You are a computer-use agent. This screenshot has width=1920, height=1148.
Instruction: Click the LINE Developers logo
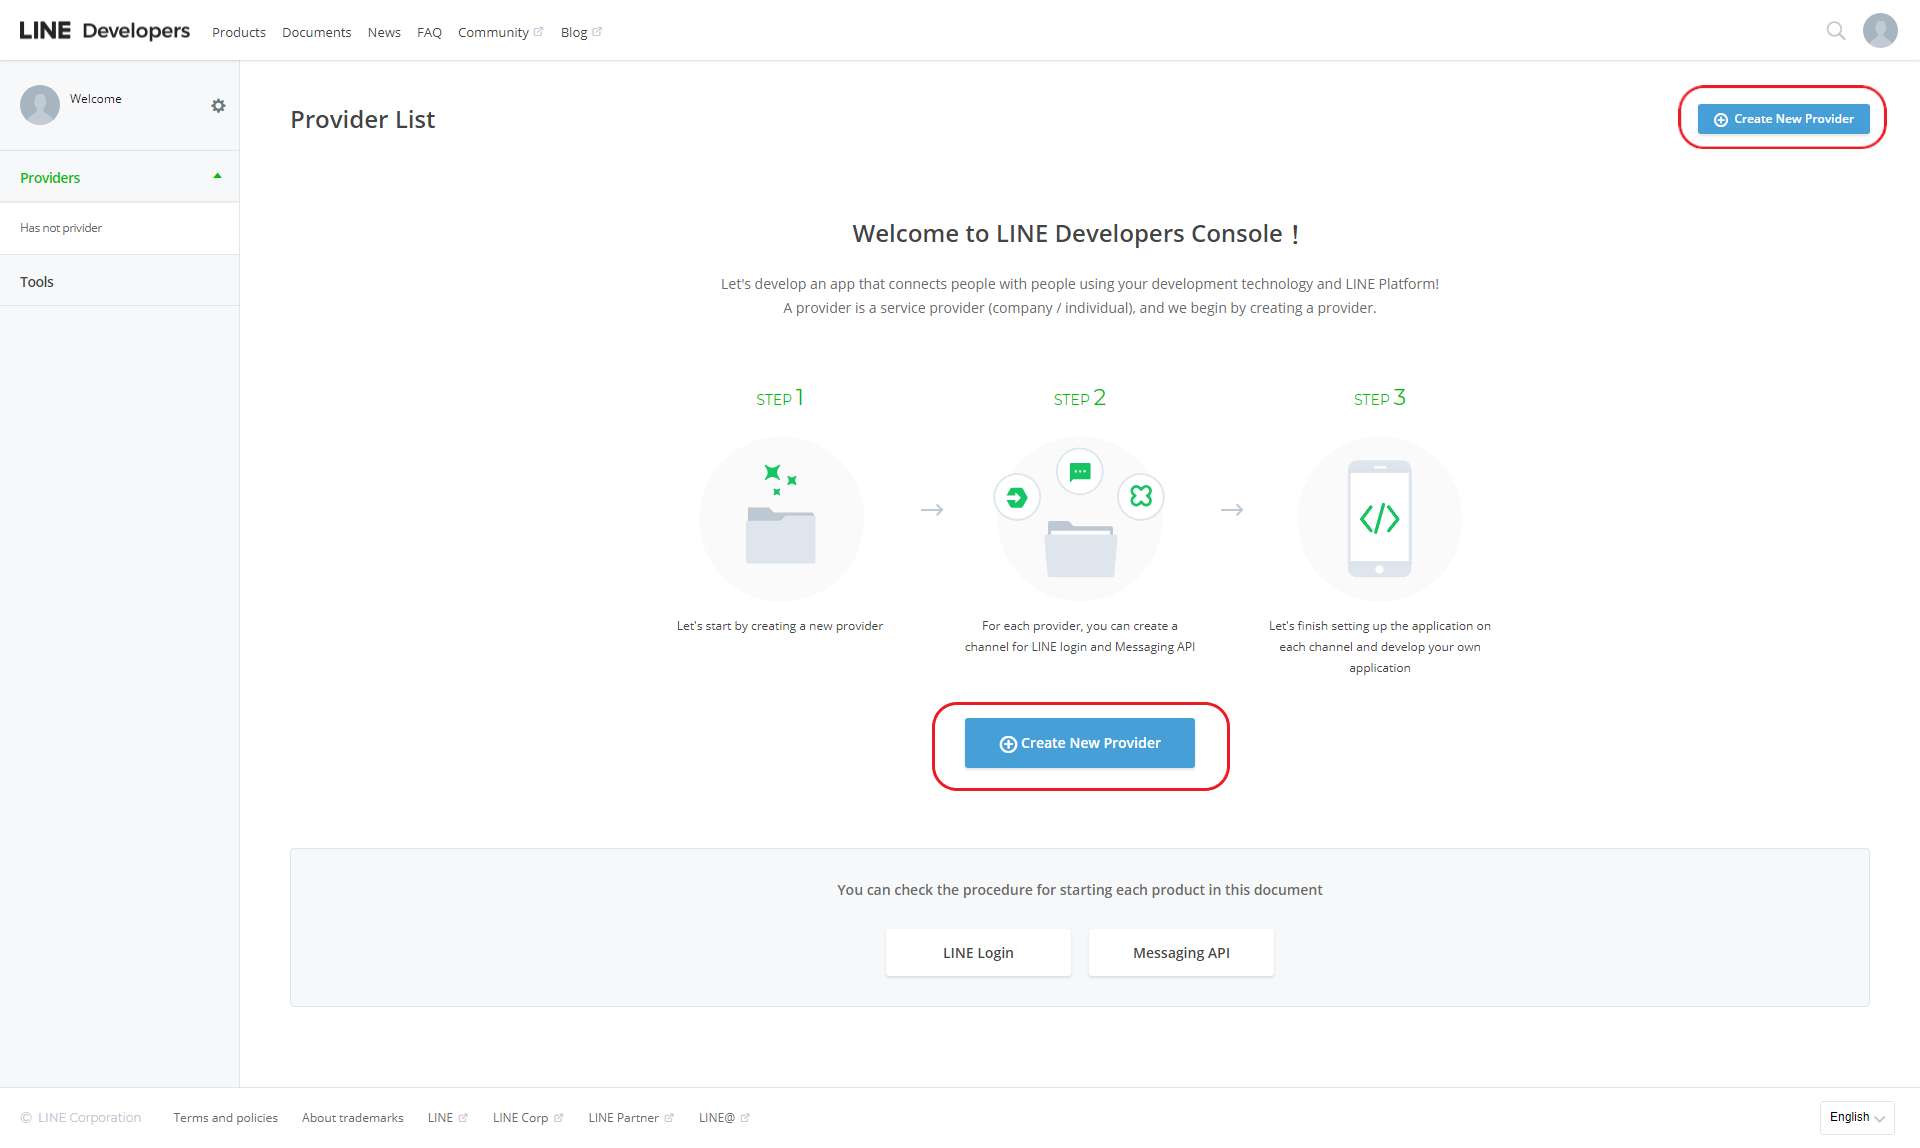pos(104,31)
